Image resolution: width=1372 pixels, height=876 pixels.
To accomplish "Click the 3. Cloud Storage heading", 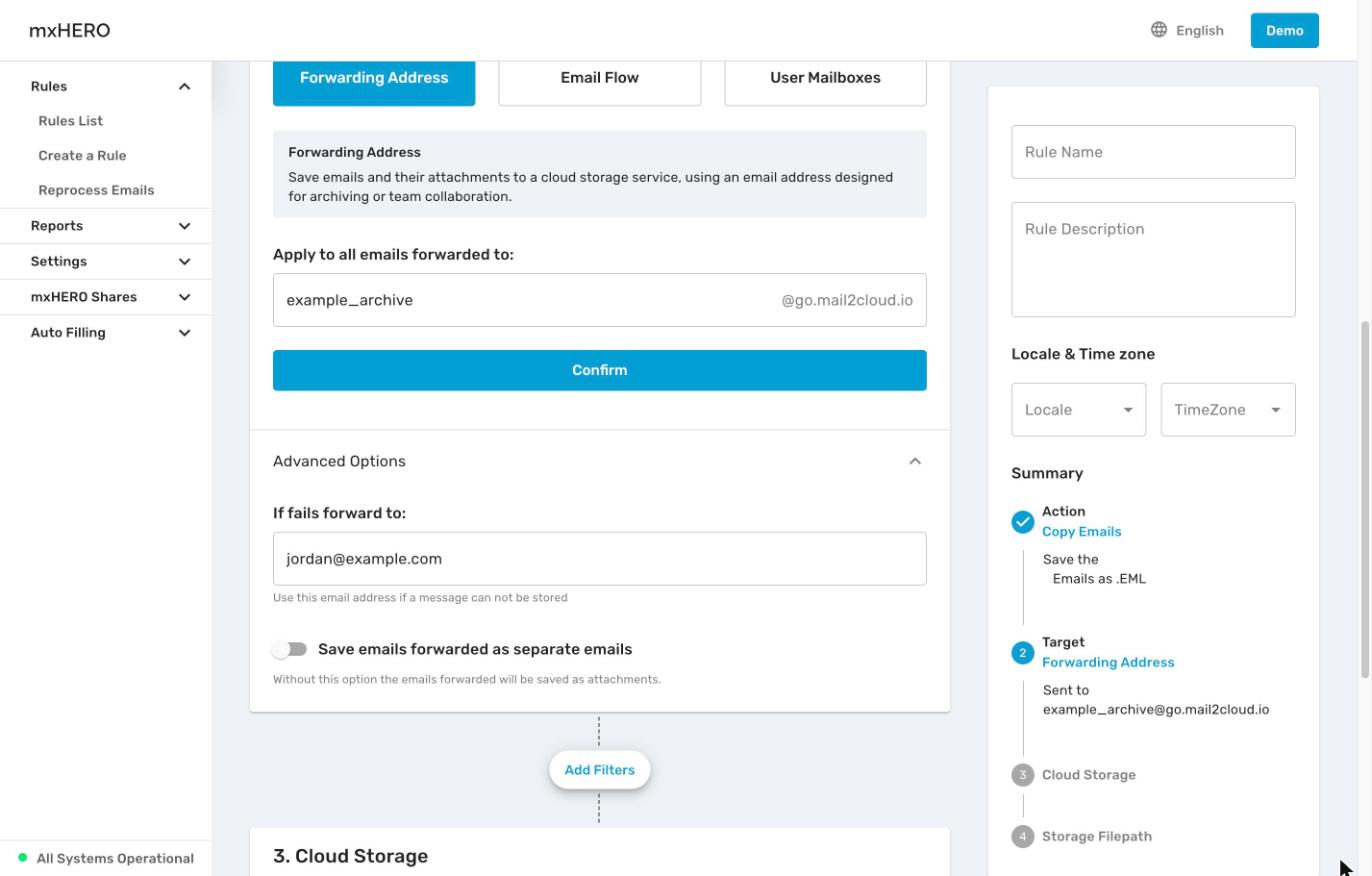I will 350,856.
